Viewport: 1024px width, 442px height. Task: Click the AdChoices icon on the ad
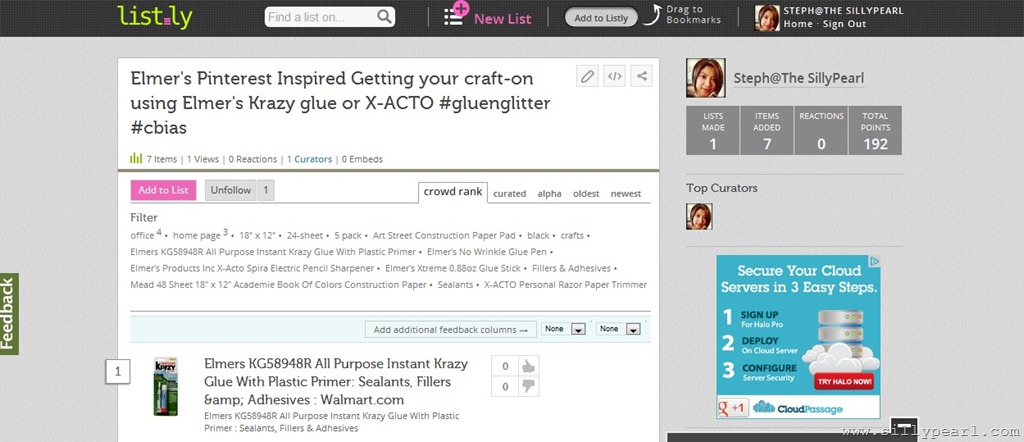(874, 261)
